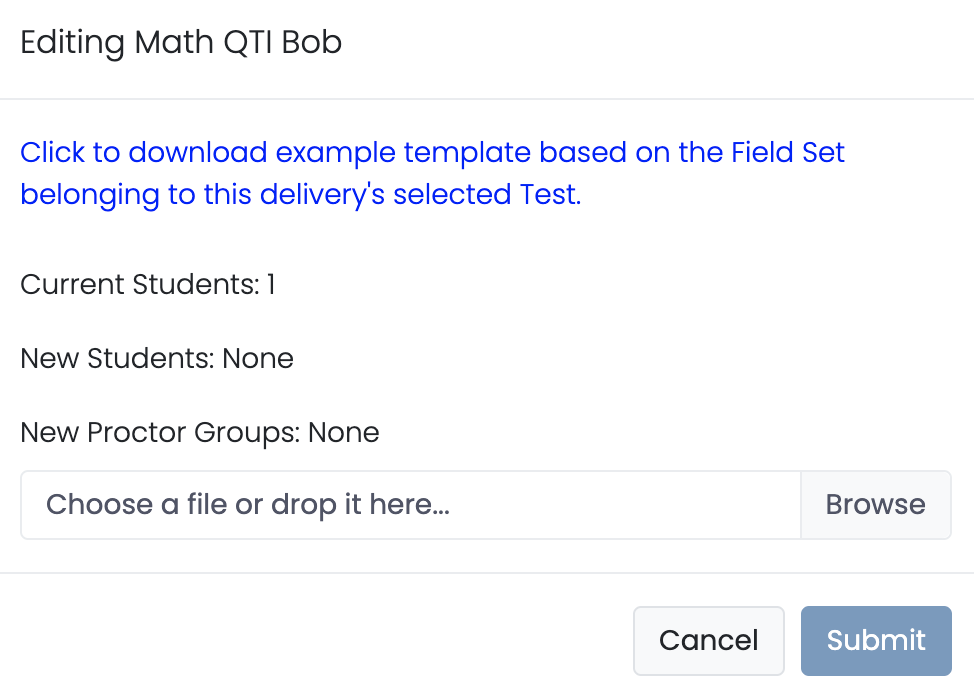Click the Current Students count of 1
Image resolution: width=974 pixels, height=694 pixels.
(x=270, y=285)
